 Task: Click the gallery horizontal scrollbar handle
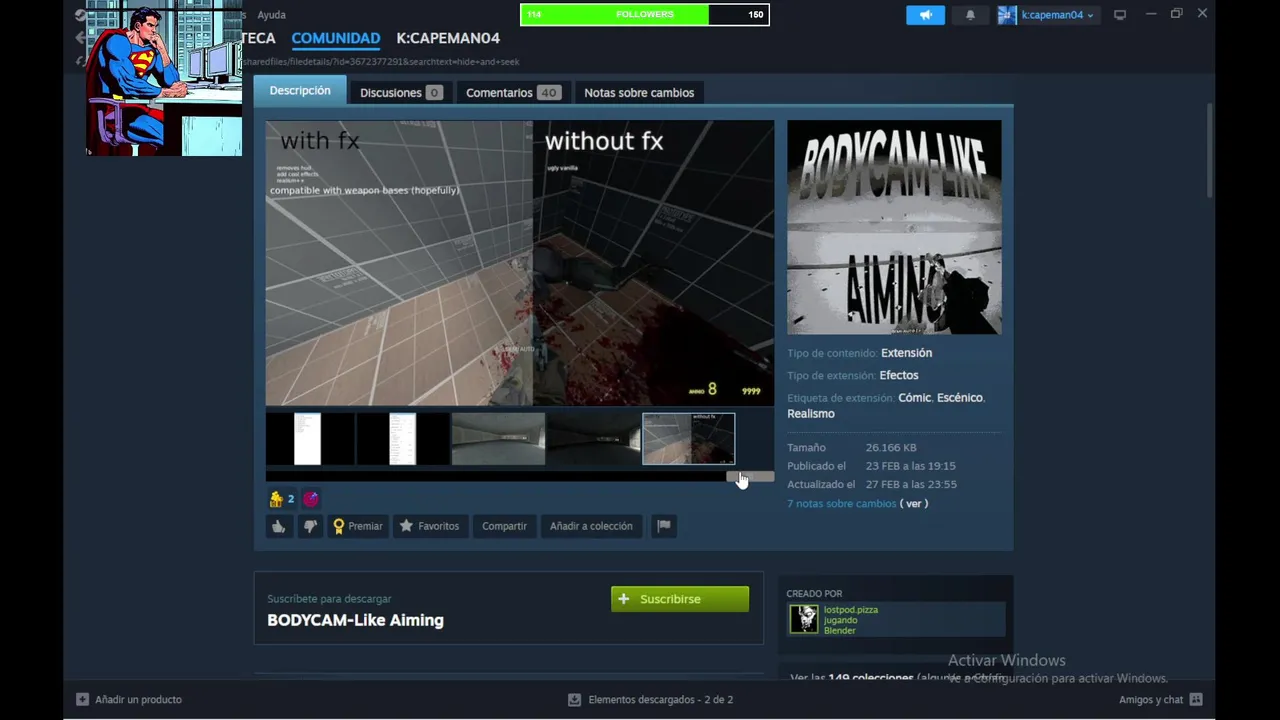click(750, 477)
